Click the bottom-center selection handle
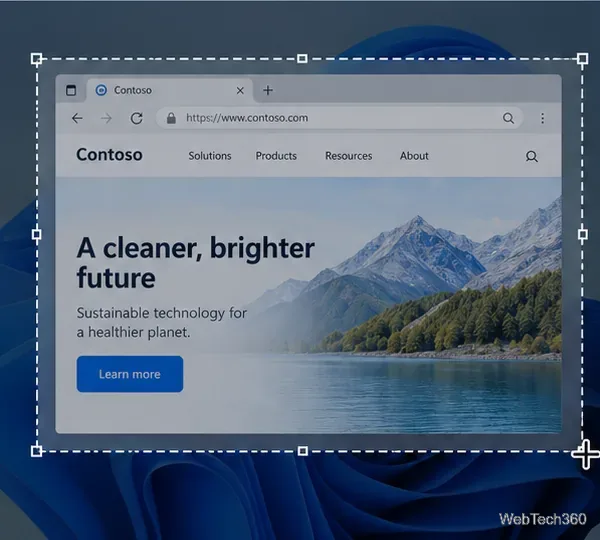This screenshot has height=540, width=600. (x=302, y=451)
